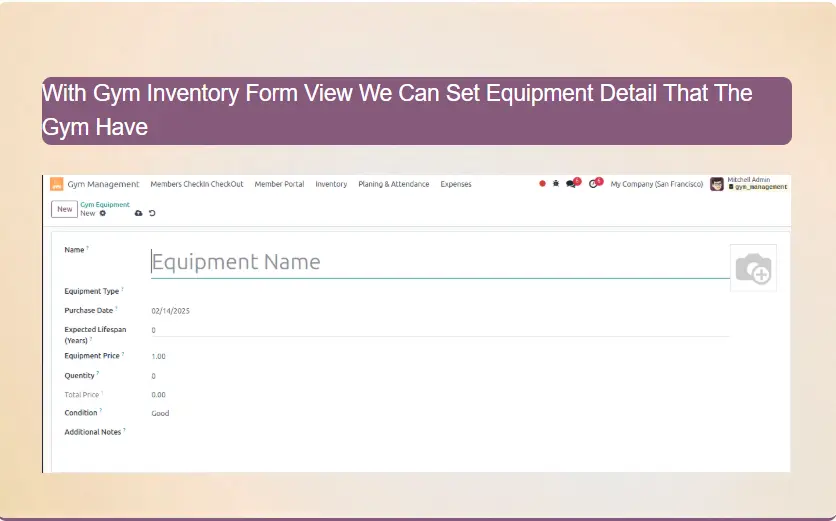Go to Gym Equipment breadcrumb link

105,205
